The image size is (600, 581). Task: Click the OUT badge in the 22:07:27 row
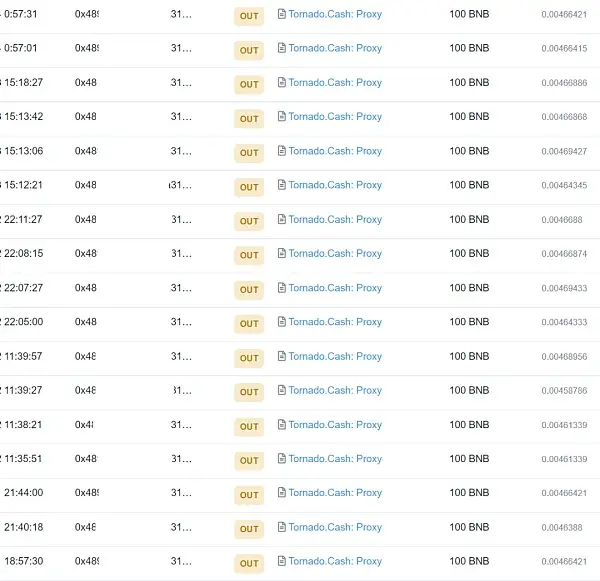[249, 290]
